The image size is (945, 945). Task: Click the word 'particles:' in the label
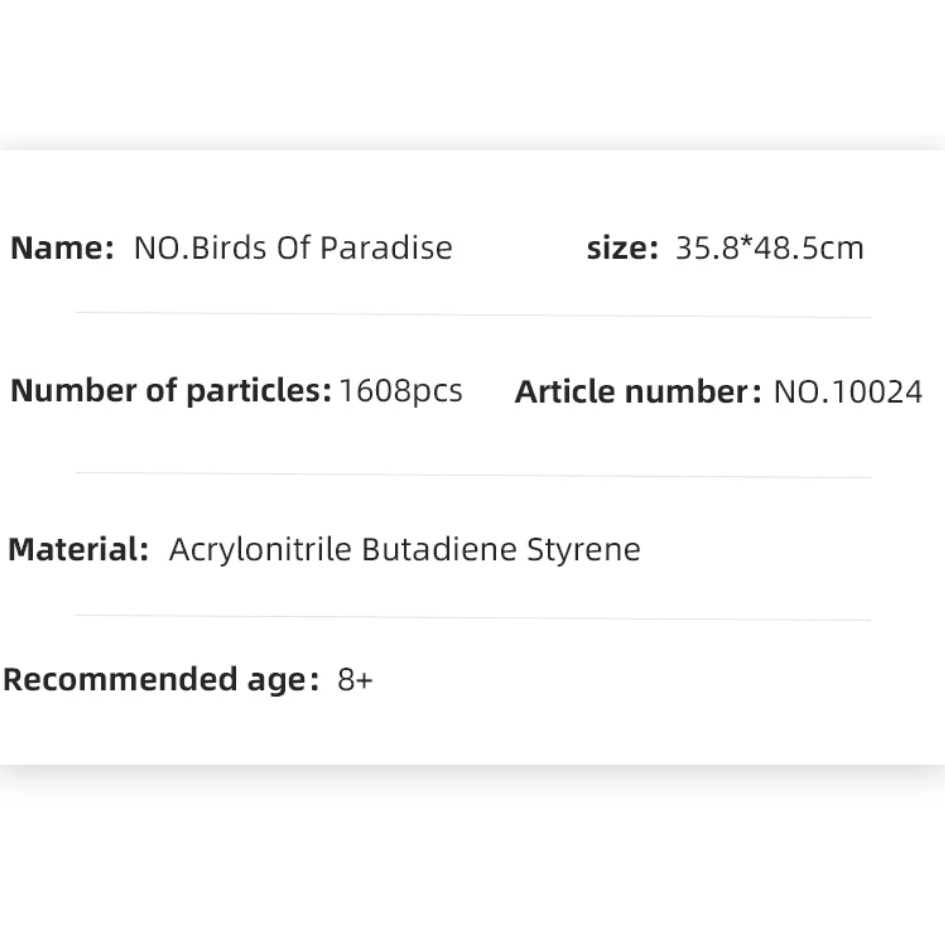tap(259, 391)
